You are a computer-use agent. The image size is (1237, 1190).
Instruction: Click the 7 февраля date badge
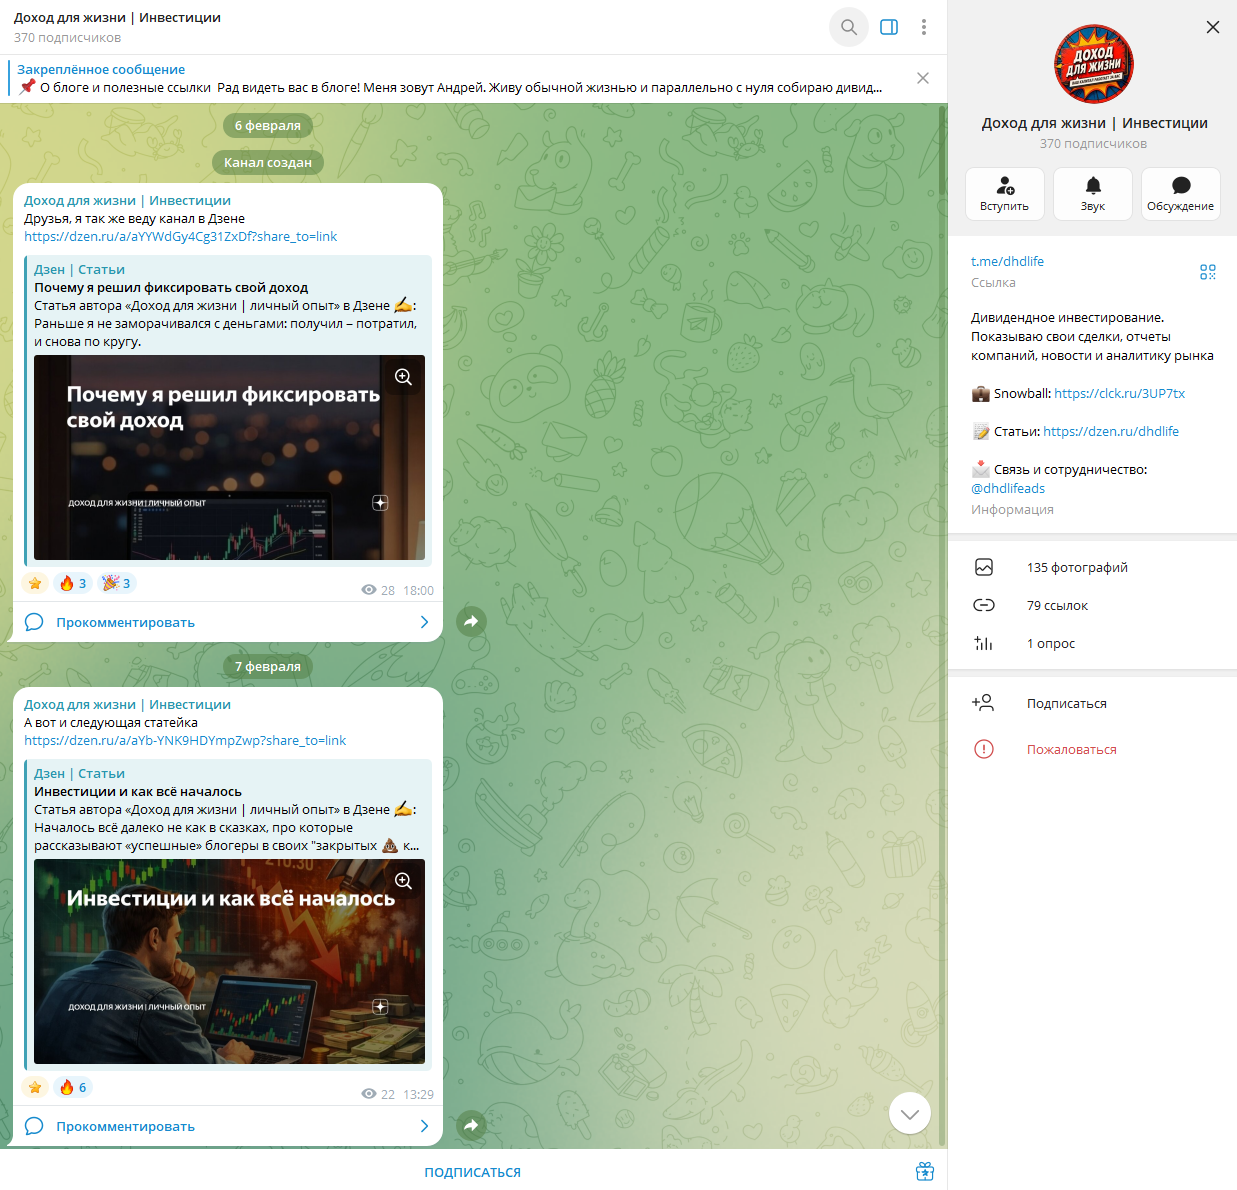tap(268, 666)
